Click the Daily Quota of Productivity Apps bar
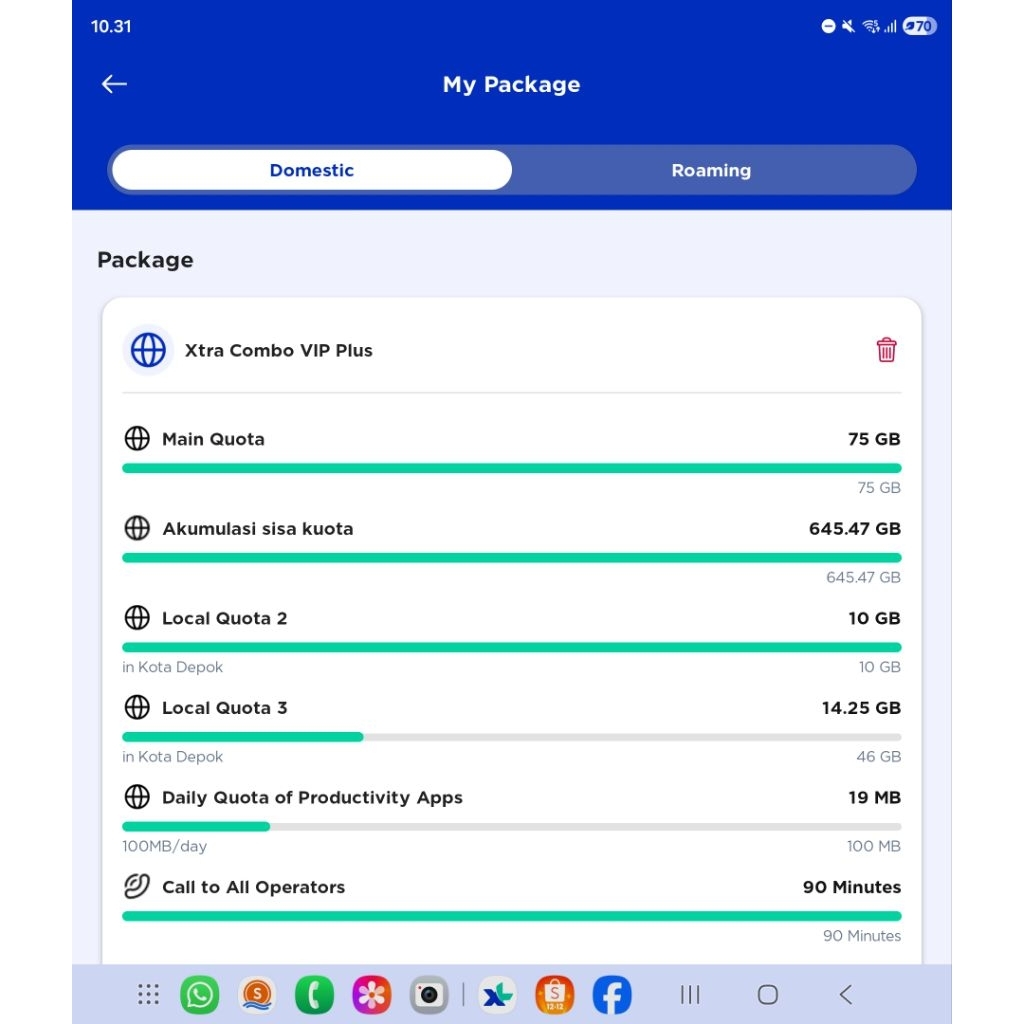1024x1024 pixels. [x=511, y=827]
